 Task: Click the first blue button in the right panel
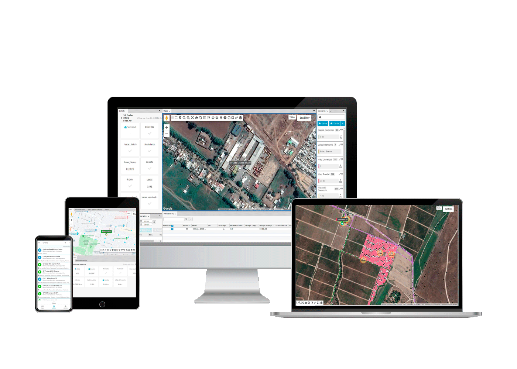[x=323, y=123]
